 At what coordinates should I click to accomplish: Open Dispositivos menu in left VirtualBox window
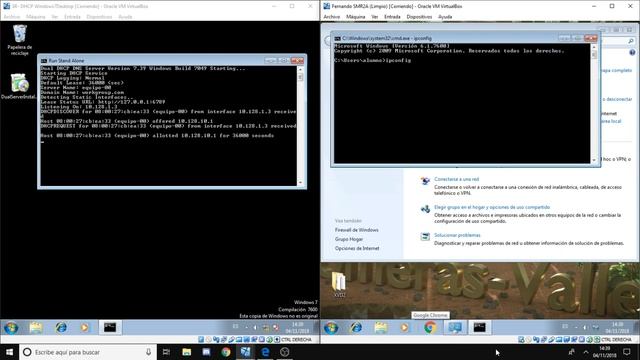pos(99,17)
